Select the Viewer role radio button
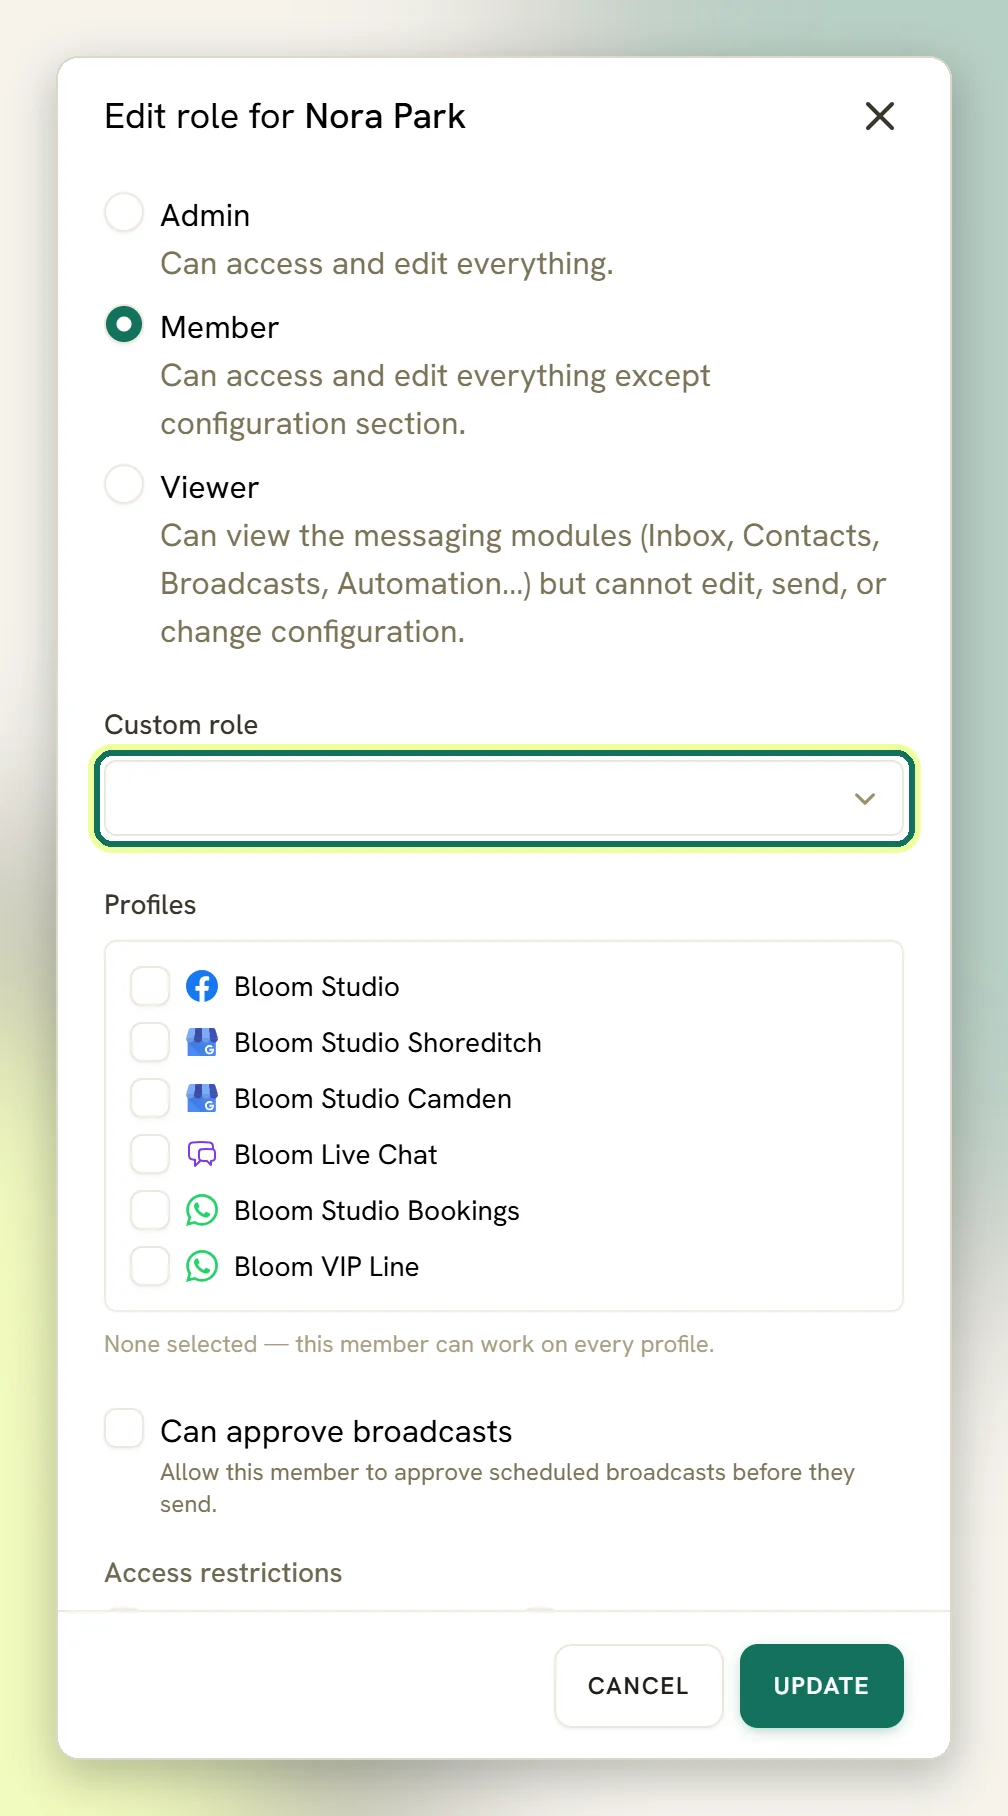This screenshot has height=1816, width=1008. [124, 485]
